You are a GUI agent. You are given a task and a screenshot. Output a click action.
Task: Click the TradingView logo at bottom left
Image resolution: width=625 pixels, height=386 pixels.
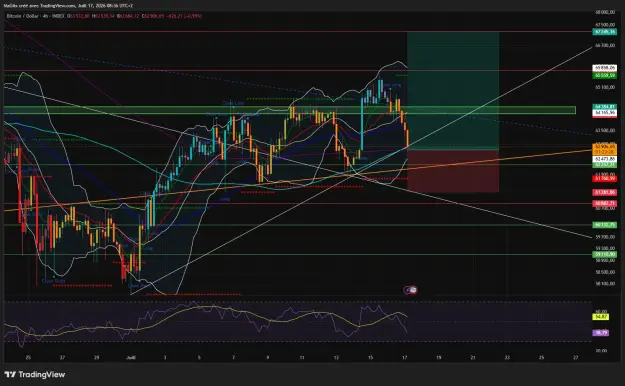point(35,374)
